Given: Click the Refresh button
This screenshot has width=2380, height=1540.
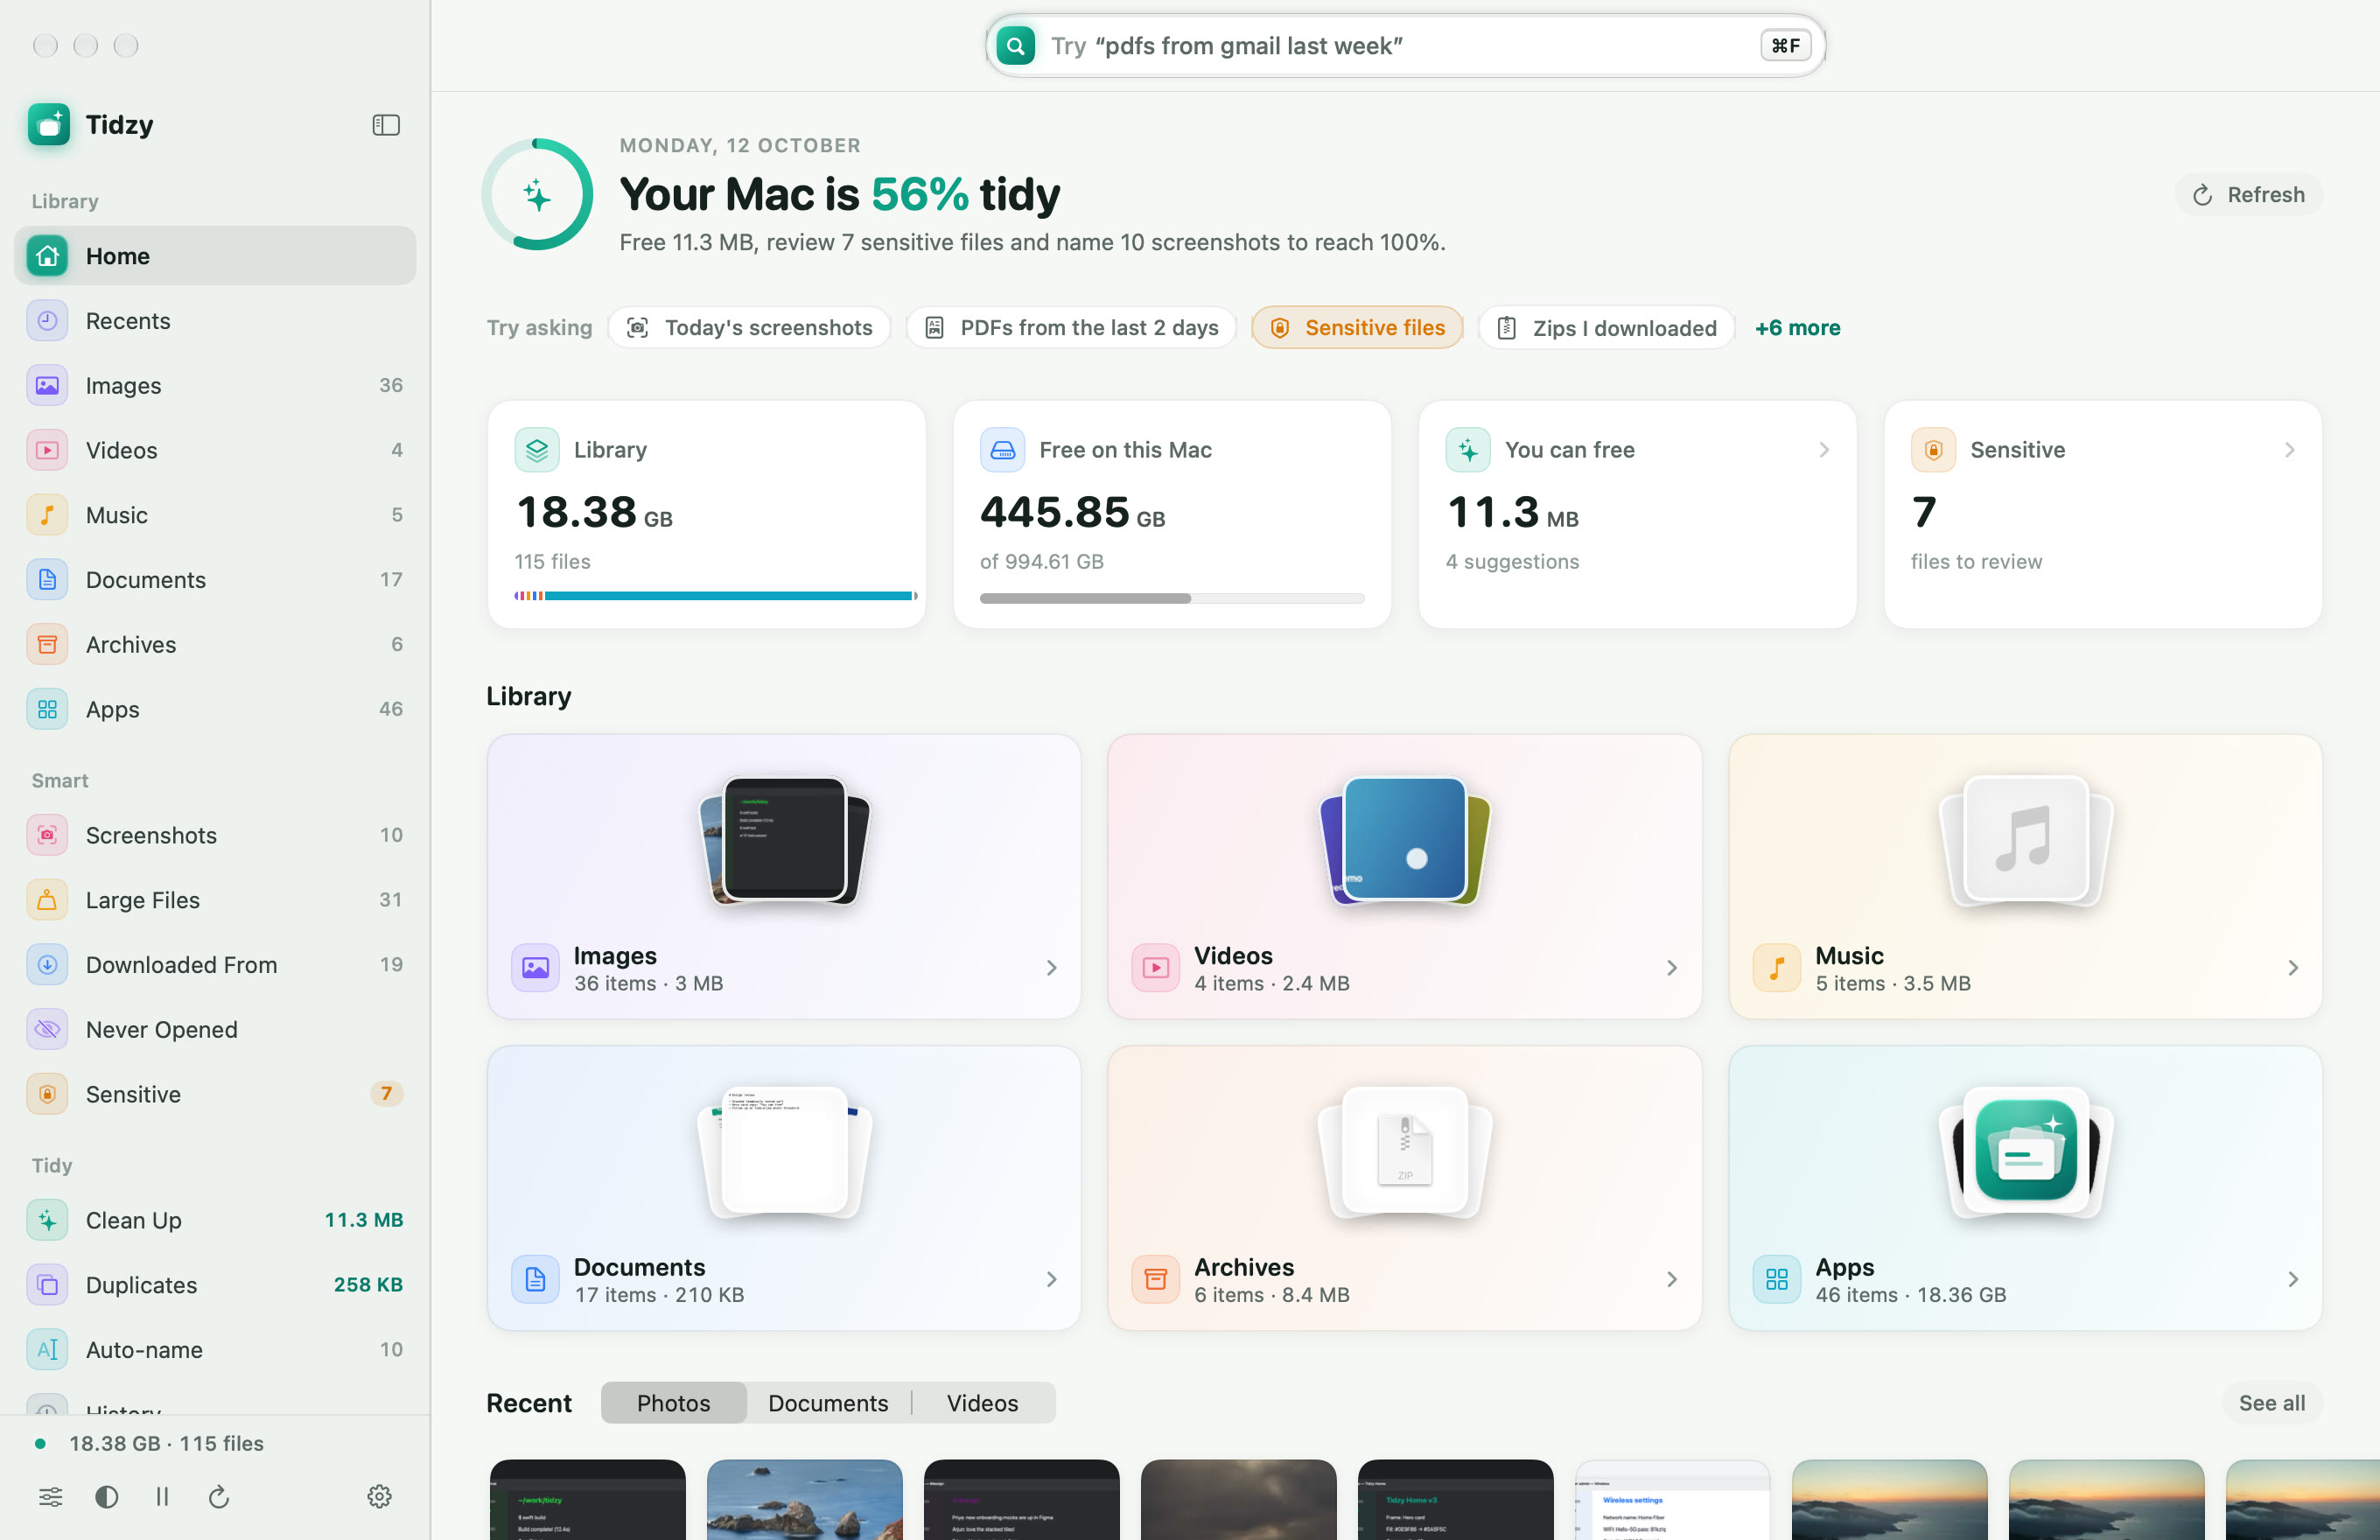Looking at the screenshot, I should tap(2249, 195).
